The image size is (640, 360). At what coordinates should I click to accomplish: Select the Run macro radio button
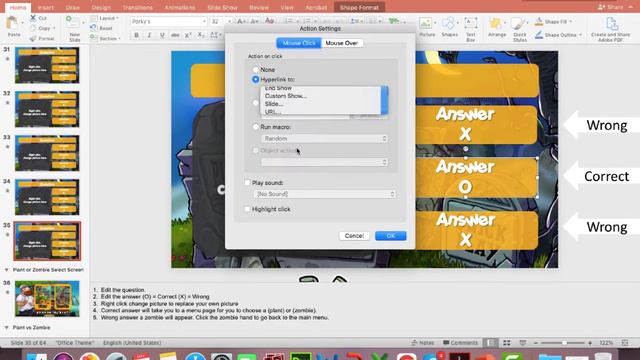coord(256,127)
